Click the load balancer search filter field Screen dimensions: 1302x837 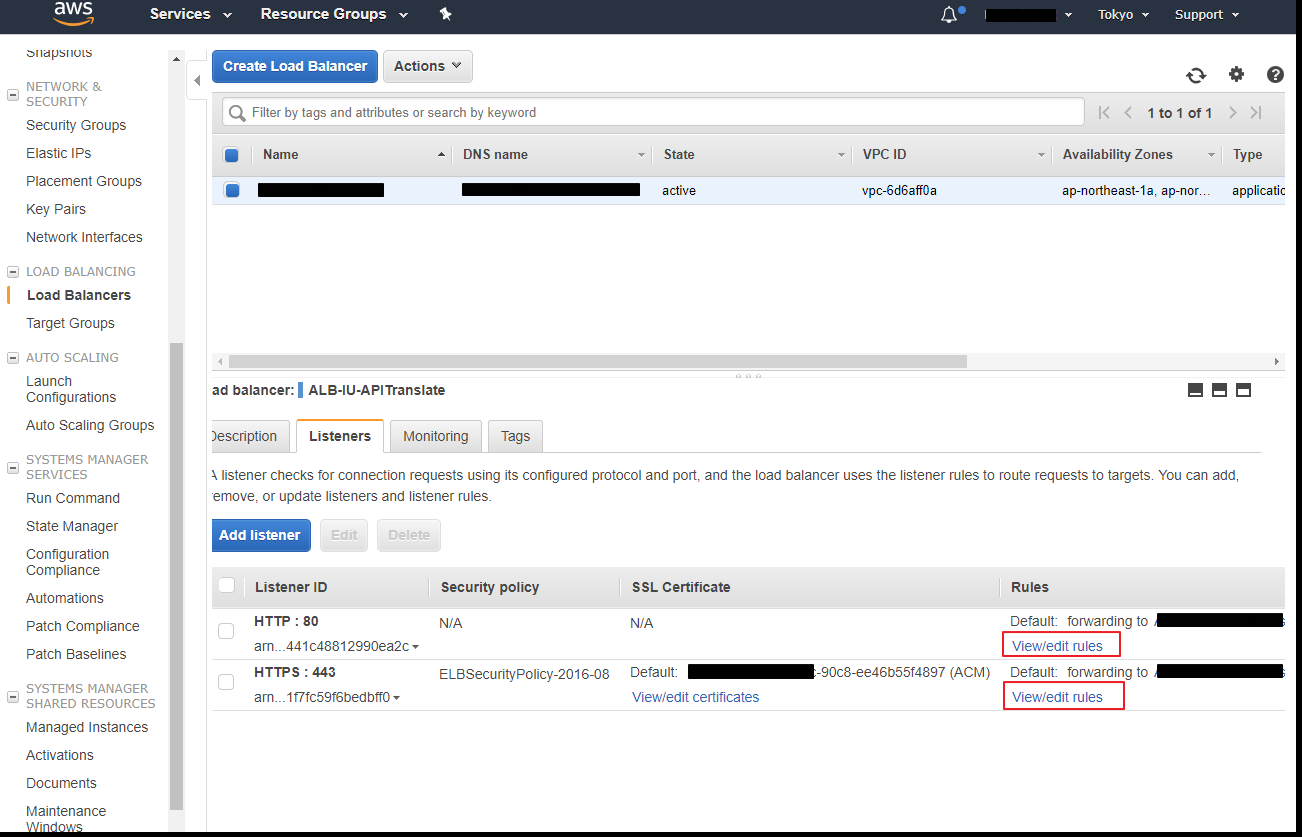[x=660, y=113]
